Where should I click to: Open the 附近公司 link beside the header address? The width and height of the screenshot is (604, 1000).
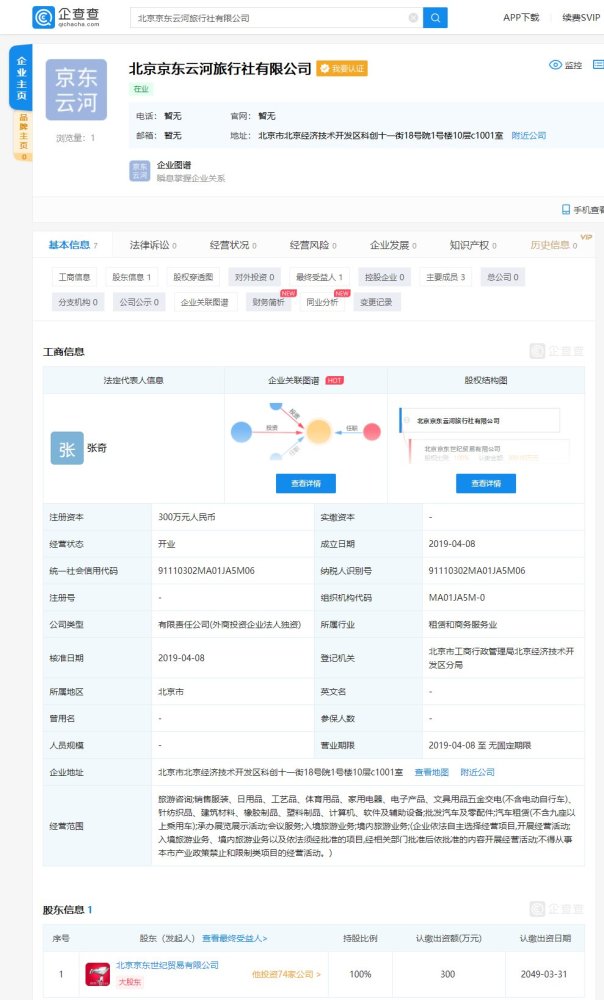pos(529,135)
